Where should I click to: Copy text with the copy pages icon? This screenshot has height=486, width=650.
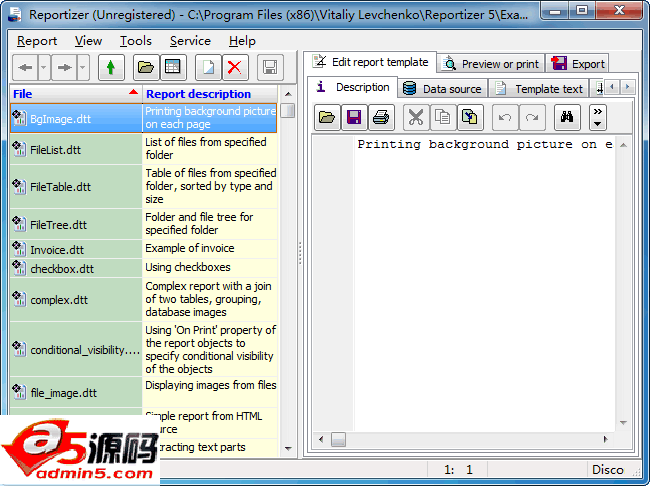click(x=443, y=117)
